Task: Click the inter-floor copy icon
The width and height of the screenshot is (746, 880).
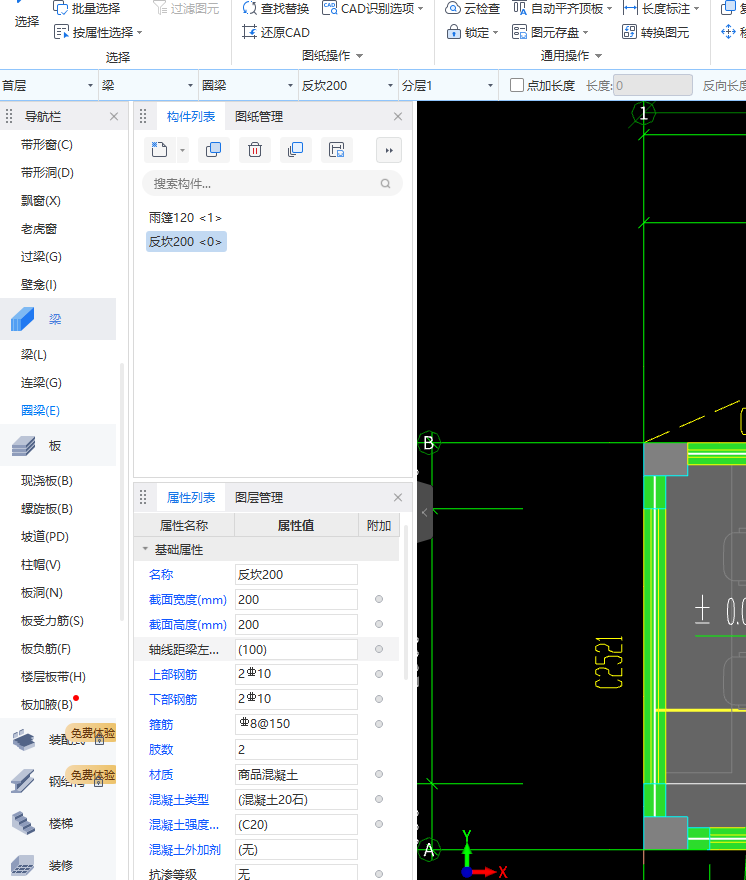Action: tap(295, 150)
